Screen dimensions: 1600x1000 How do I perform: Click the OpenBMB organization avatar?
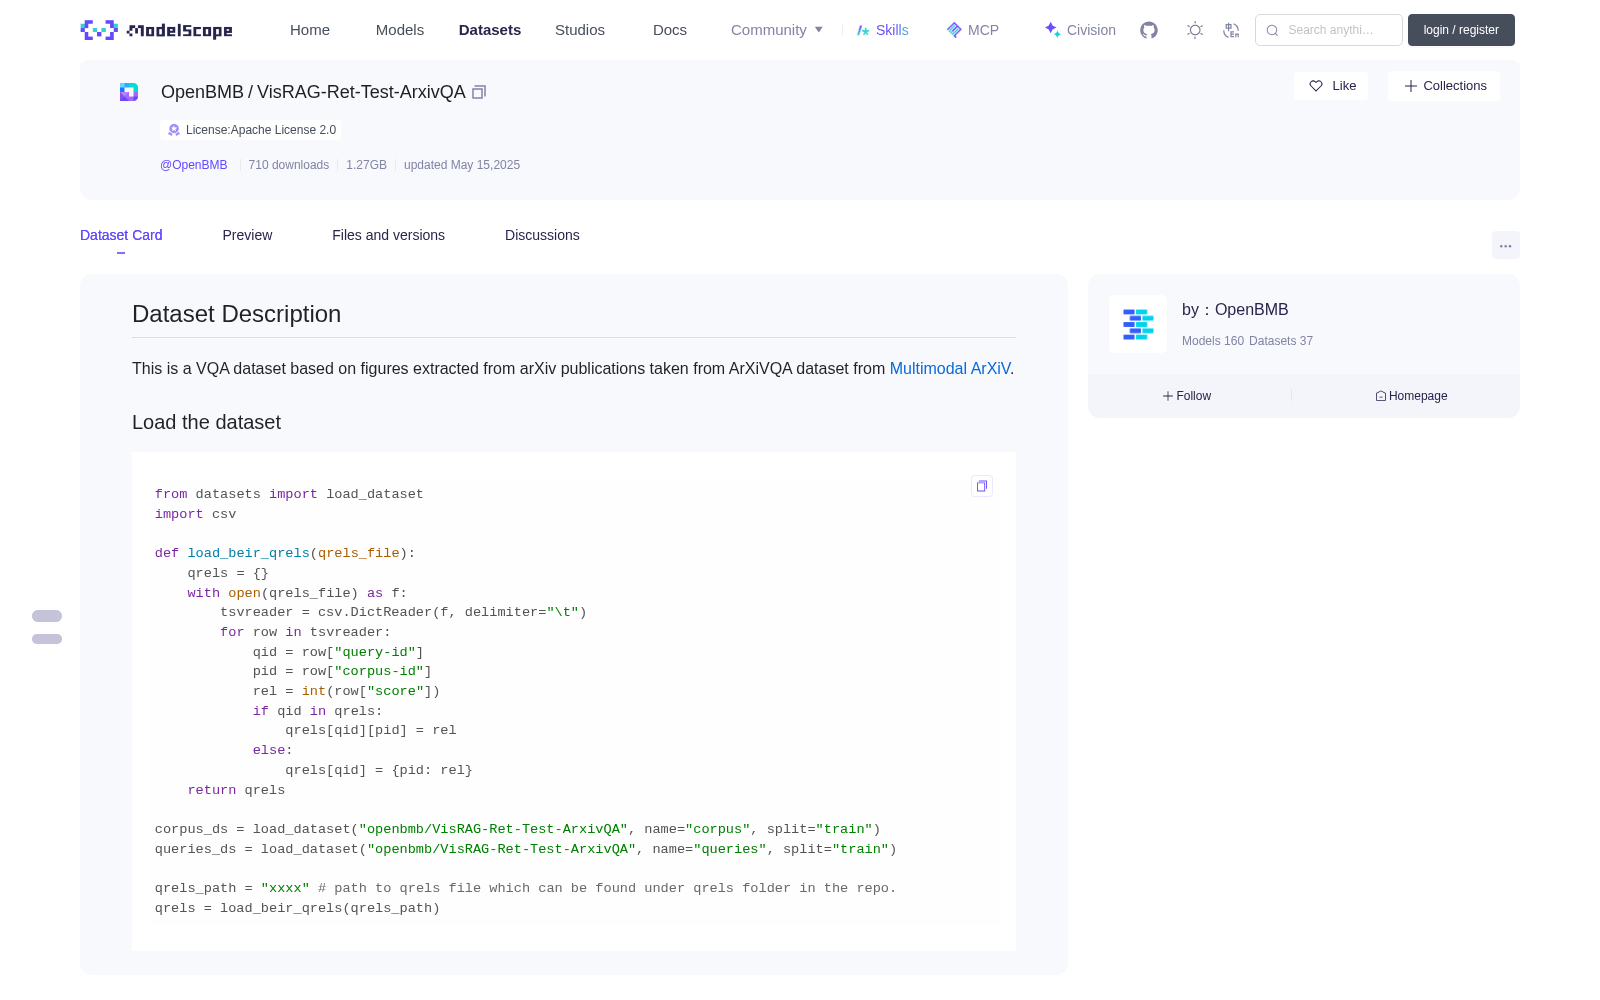coord(1138,324)
